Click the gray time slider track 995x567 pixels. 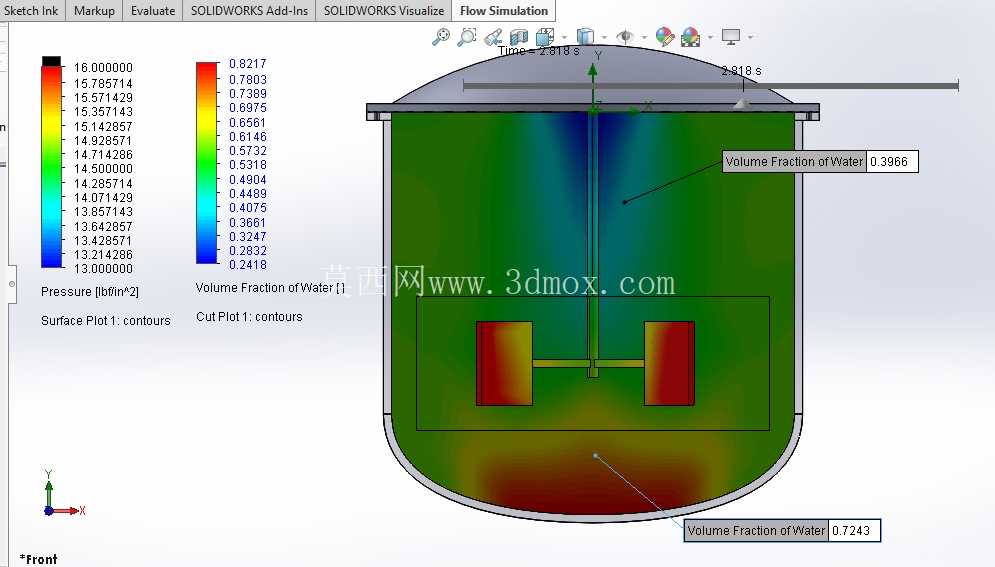coord(710,86)
